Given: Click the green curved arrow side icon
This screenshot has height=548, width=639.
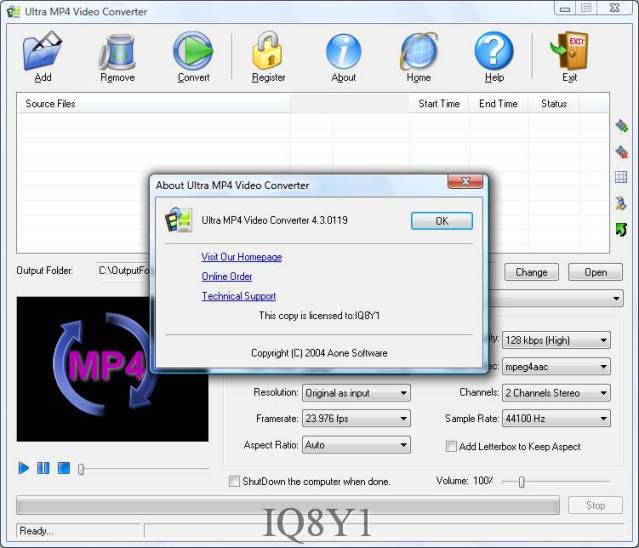Looking at the screenshot, I should click(621, 229).
